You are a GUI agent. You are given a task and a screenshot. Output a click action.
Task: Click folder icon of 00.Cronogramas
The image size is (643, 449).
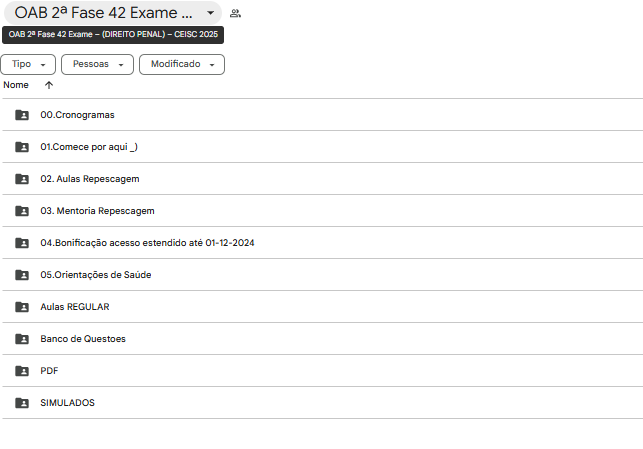coord(22,115)
